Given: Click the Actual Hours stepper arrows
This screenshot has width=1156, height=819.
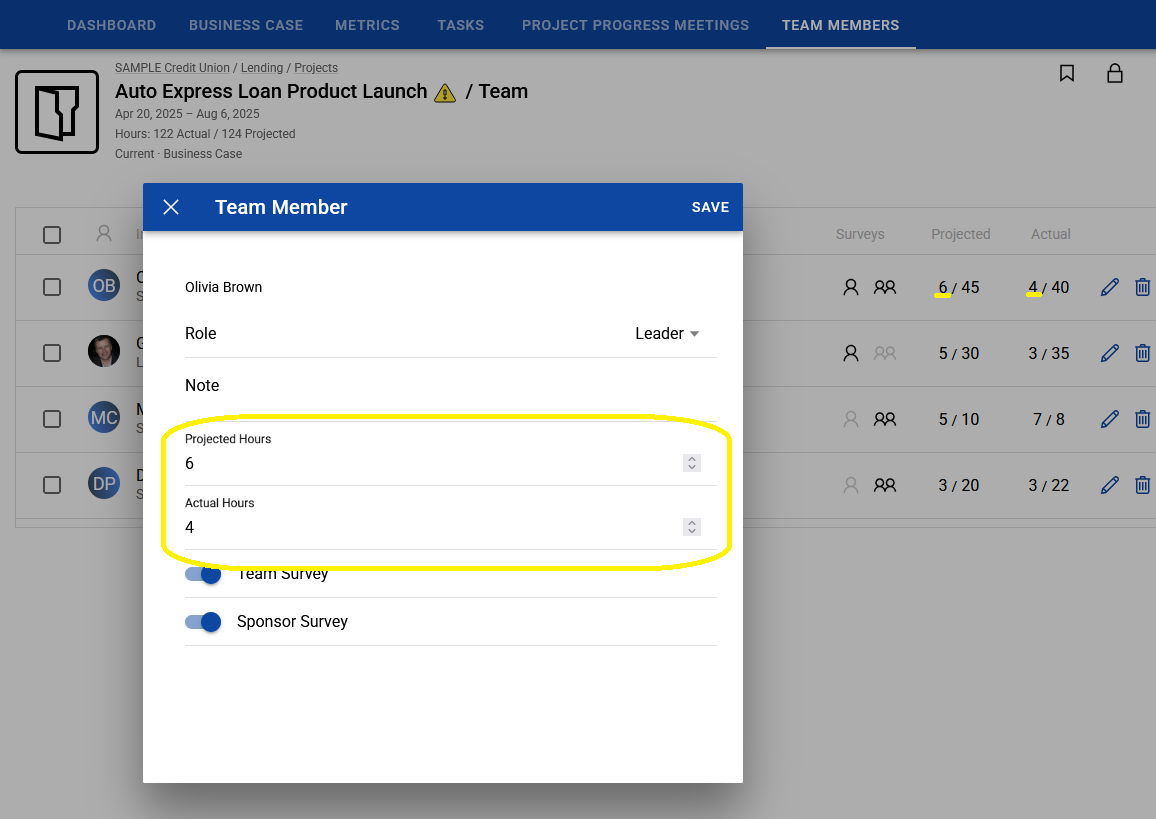Looking at the screenshot, I should pos(691,527).
